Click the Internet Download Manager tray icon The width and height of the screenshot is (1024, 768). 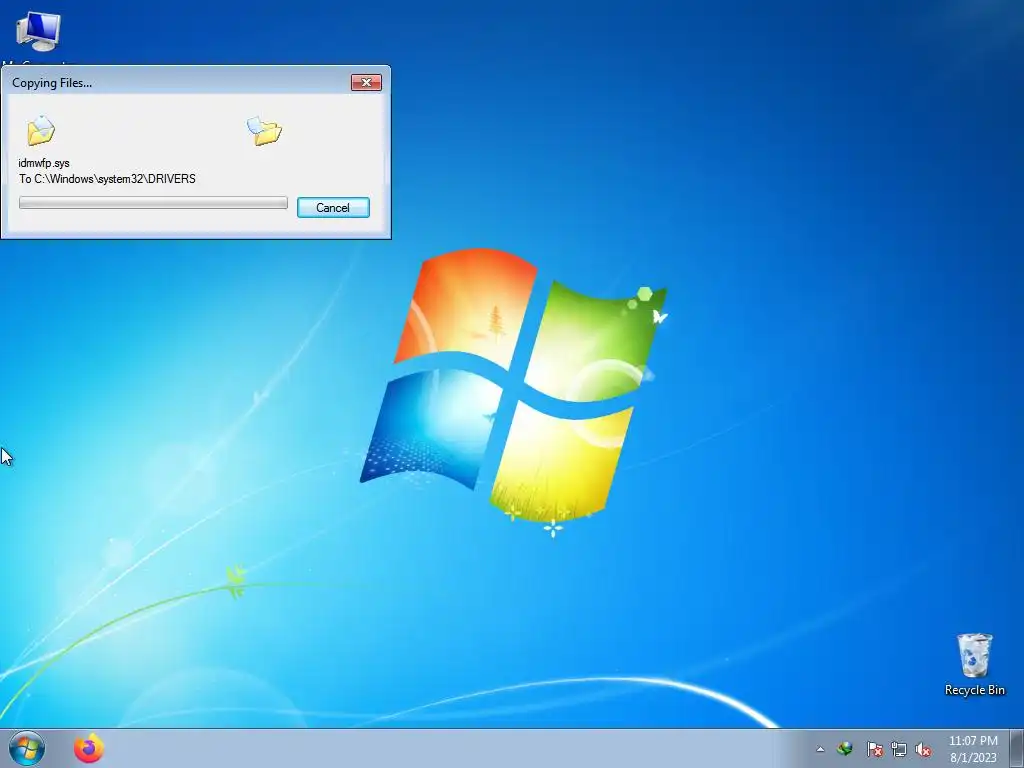[x=845, y=749]
